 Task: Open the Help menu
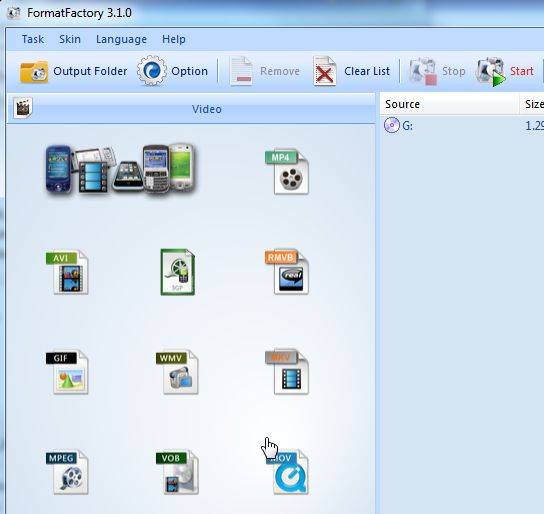pos(174,39)
